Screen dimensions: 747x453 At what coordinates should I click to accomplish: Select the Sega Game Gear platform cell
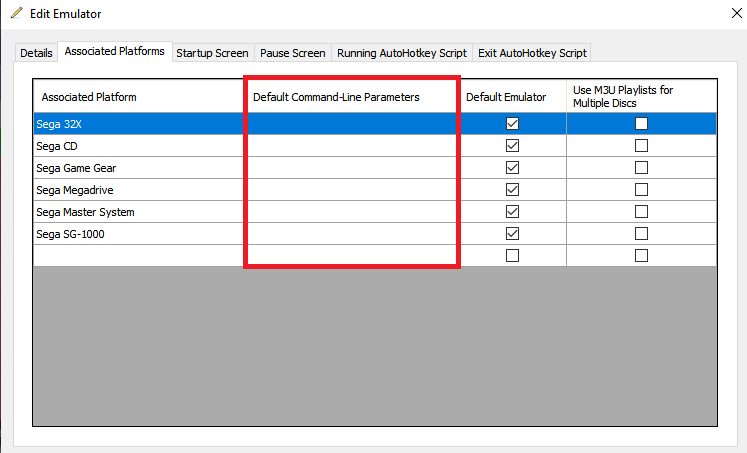(x=140, y=168)
